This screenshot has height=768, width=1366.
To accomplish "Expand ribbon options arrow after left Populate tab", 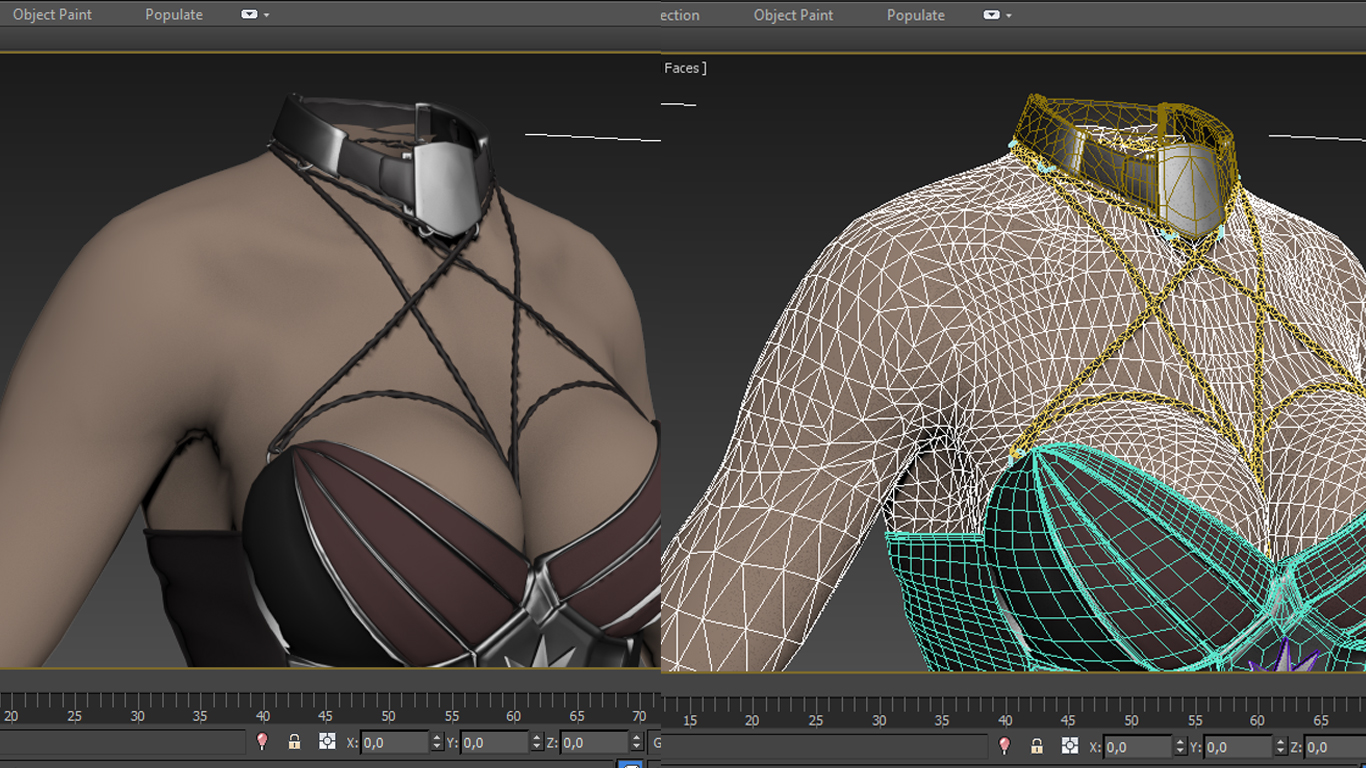I will pyautogui.click(x=267, y=16).
